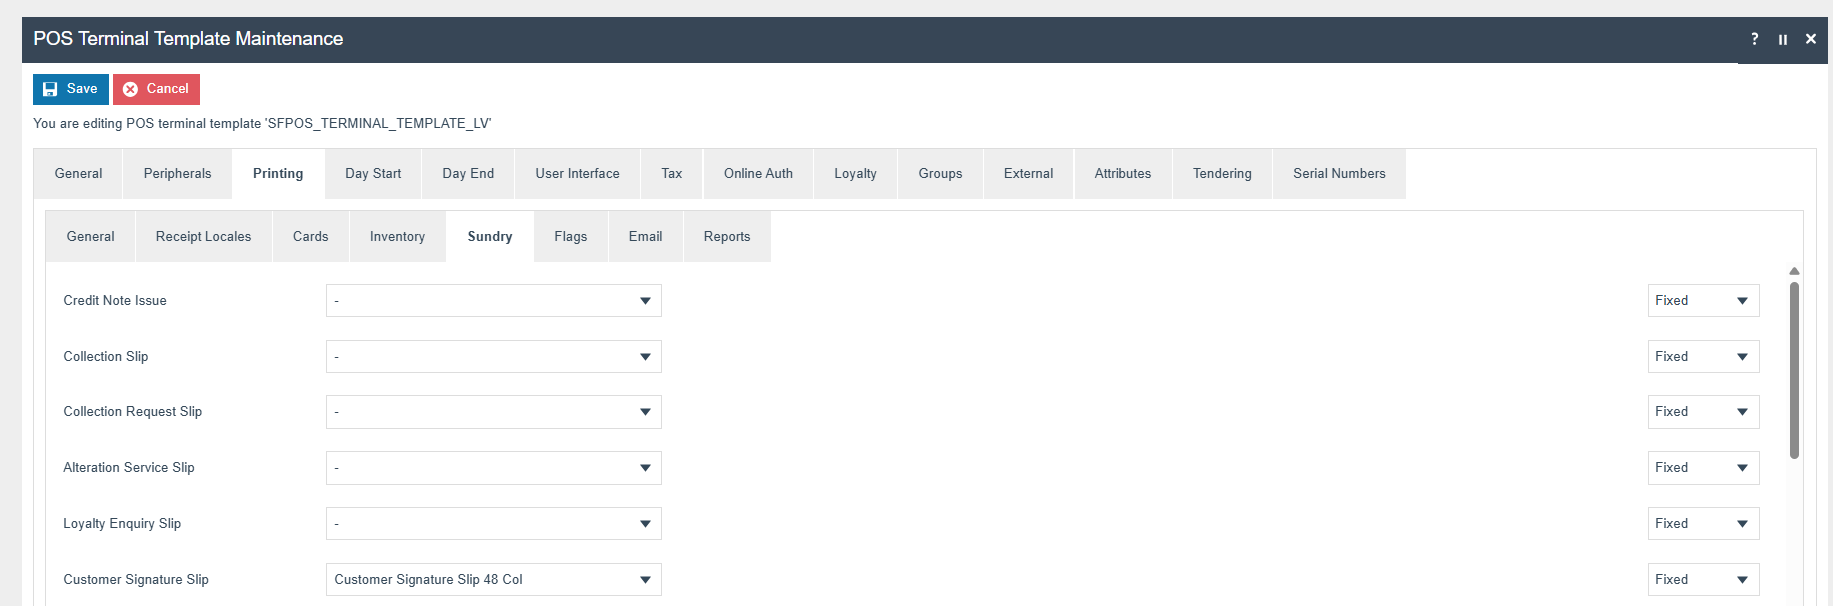Open the Flags sub-tab
The image size is (1833, 606).
tap(570, 237)
